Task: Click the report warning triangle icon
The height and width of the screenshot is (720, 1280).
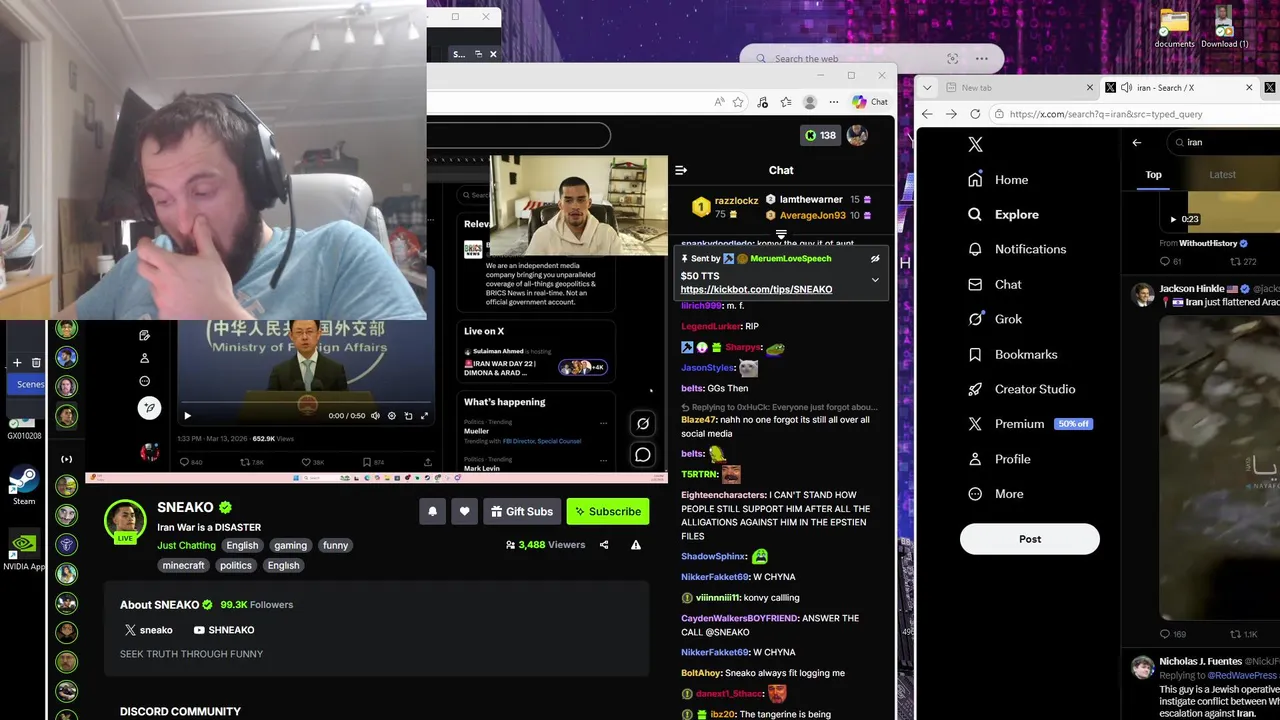Action: [636, 545]
